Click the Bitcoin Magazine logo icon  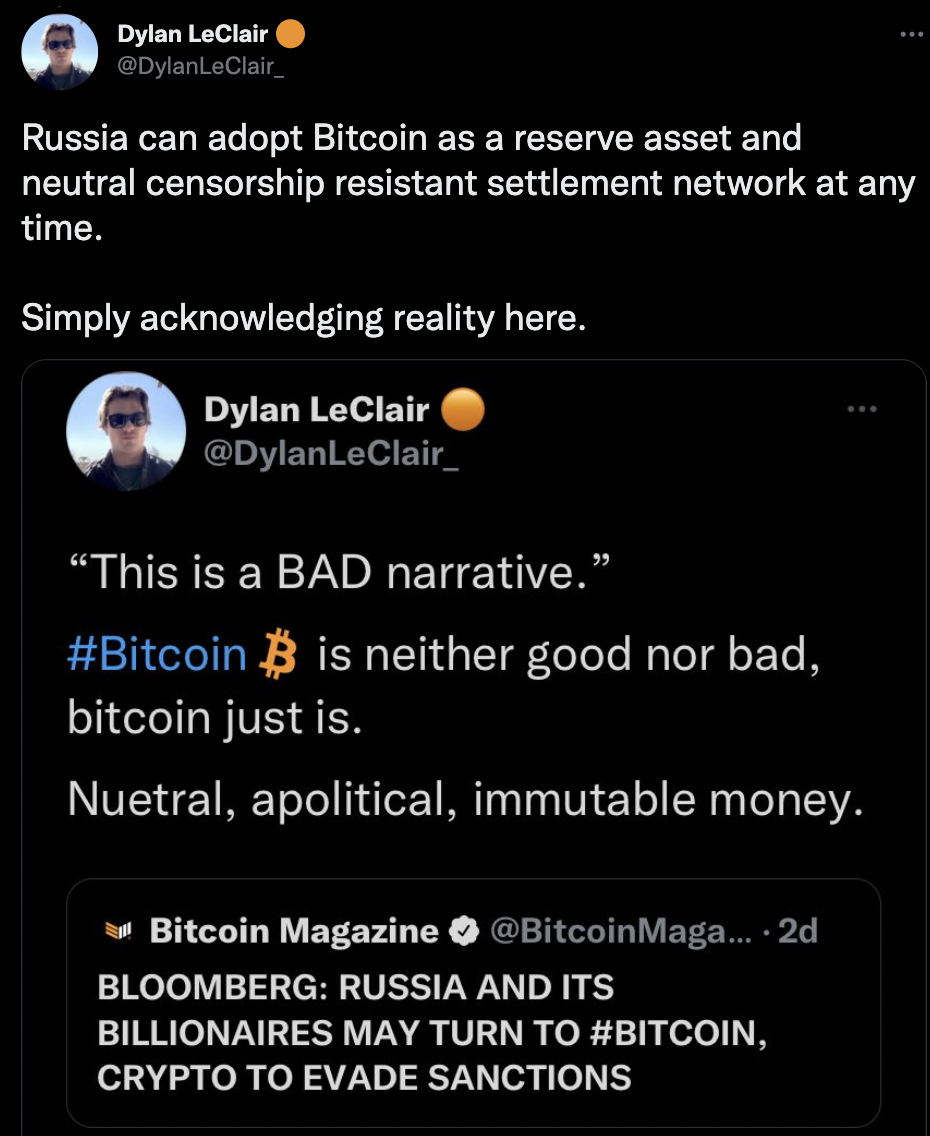coord(118,932)
